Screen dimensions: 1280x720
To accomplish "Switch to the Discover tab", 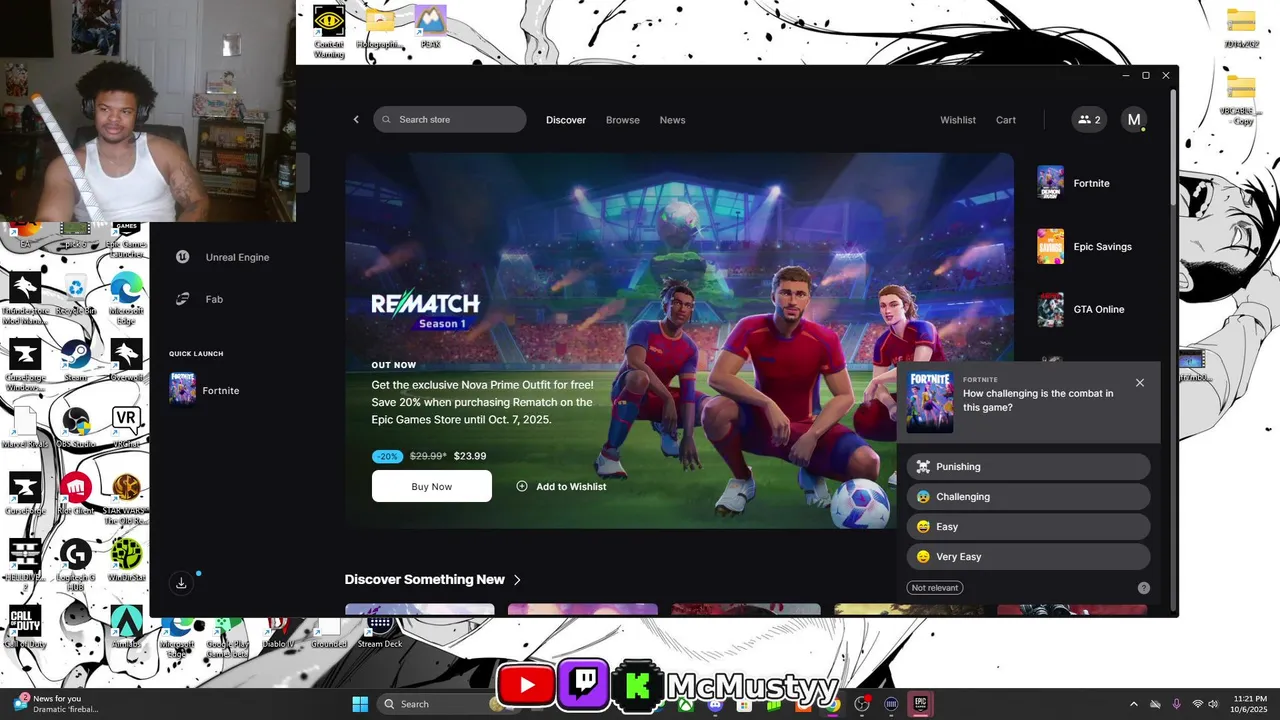I will (x=566, y=120).
